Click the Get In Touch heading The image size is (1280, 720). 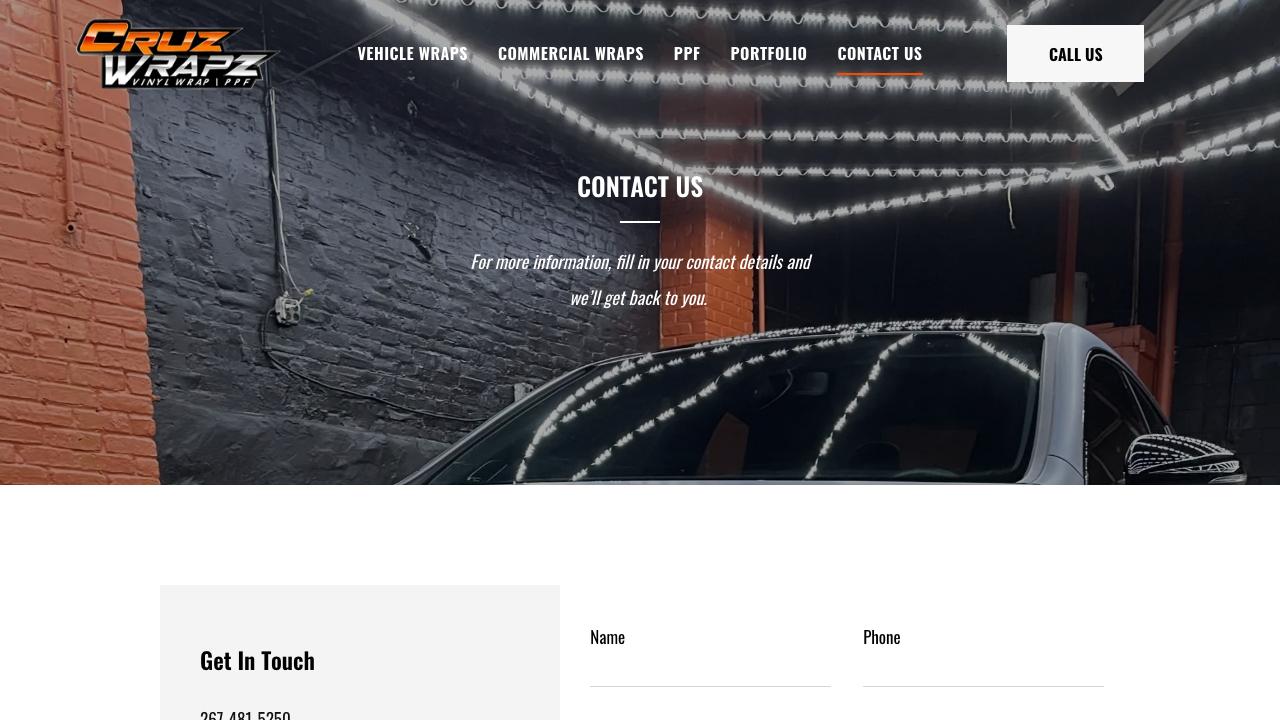click(257, 660)
